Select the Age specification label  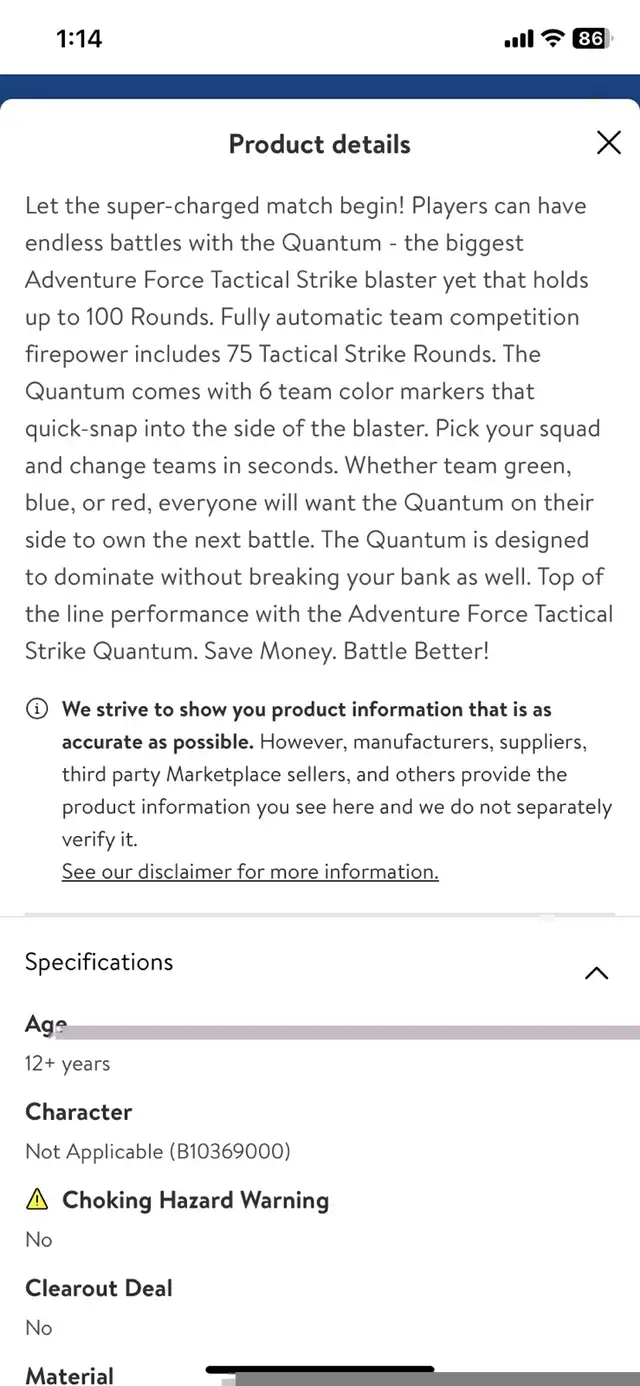click(x=45, y=1025)
